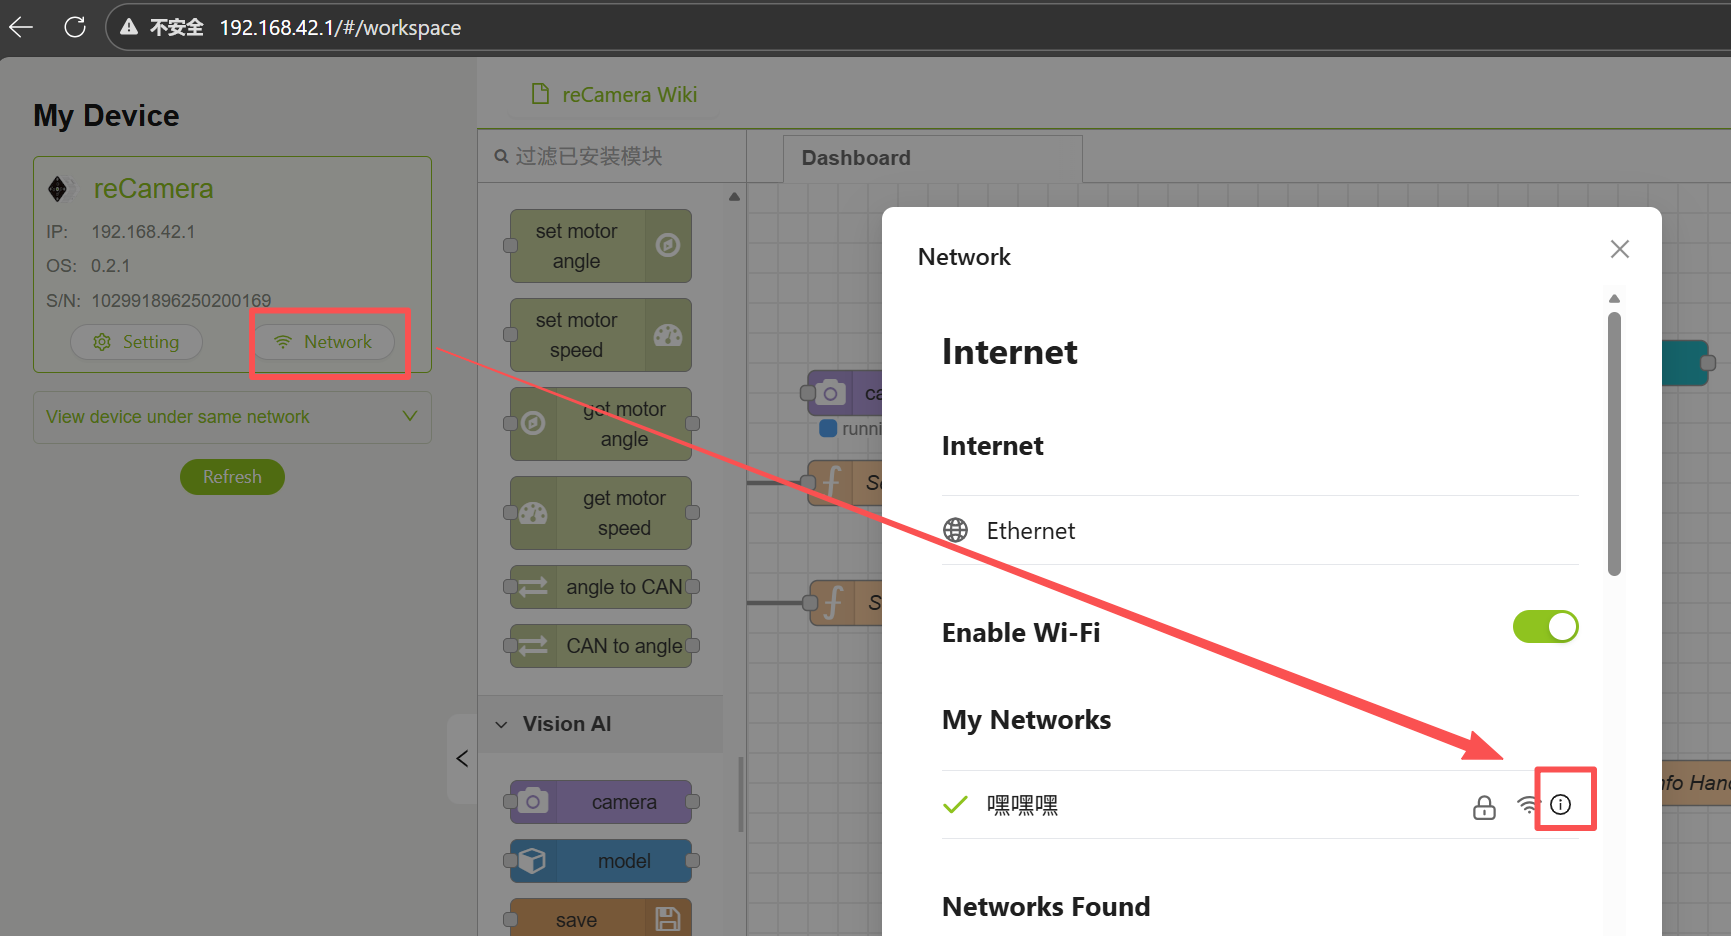Click the info icon beside connected Wi-Fi network

point(1560,805)
